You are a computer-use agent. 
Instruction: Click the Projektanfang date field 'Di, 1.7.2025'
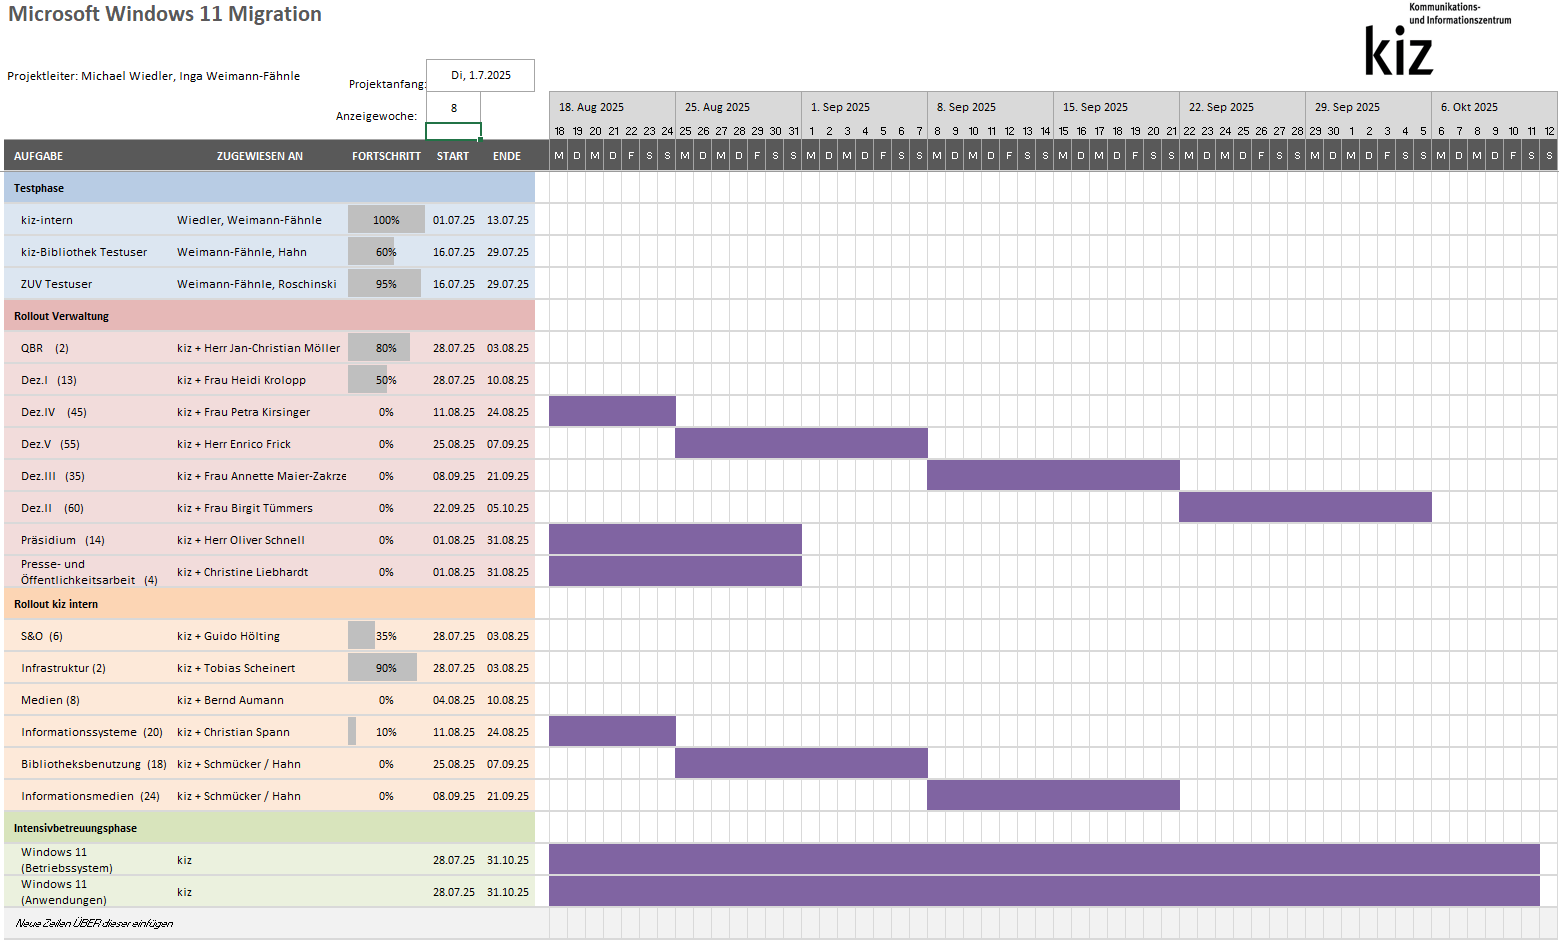(x=480, y=75)
